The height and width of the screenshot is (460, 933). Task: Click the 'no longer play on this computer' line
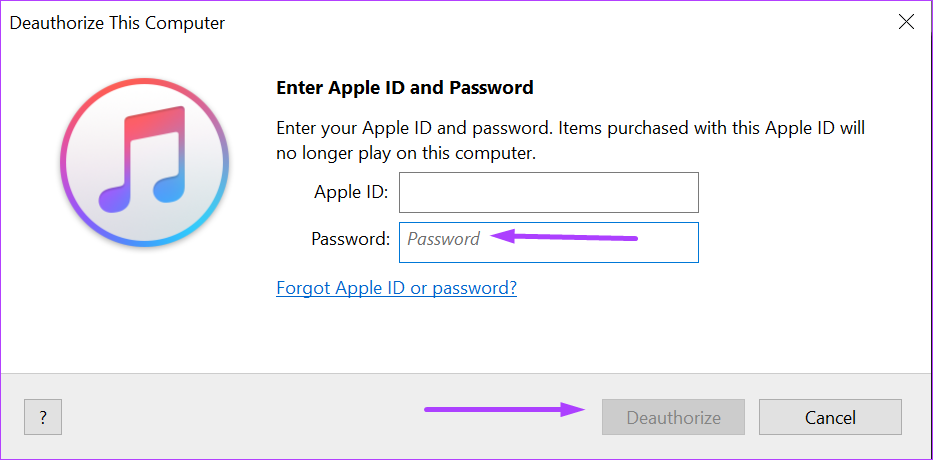coord(406,154)
